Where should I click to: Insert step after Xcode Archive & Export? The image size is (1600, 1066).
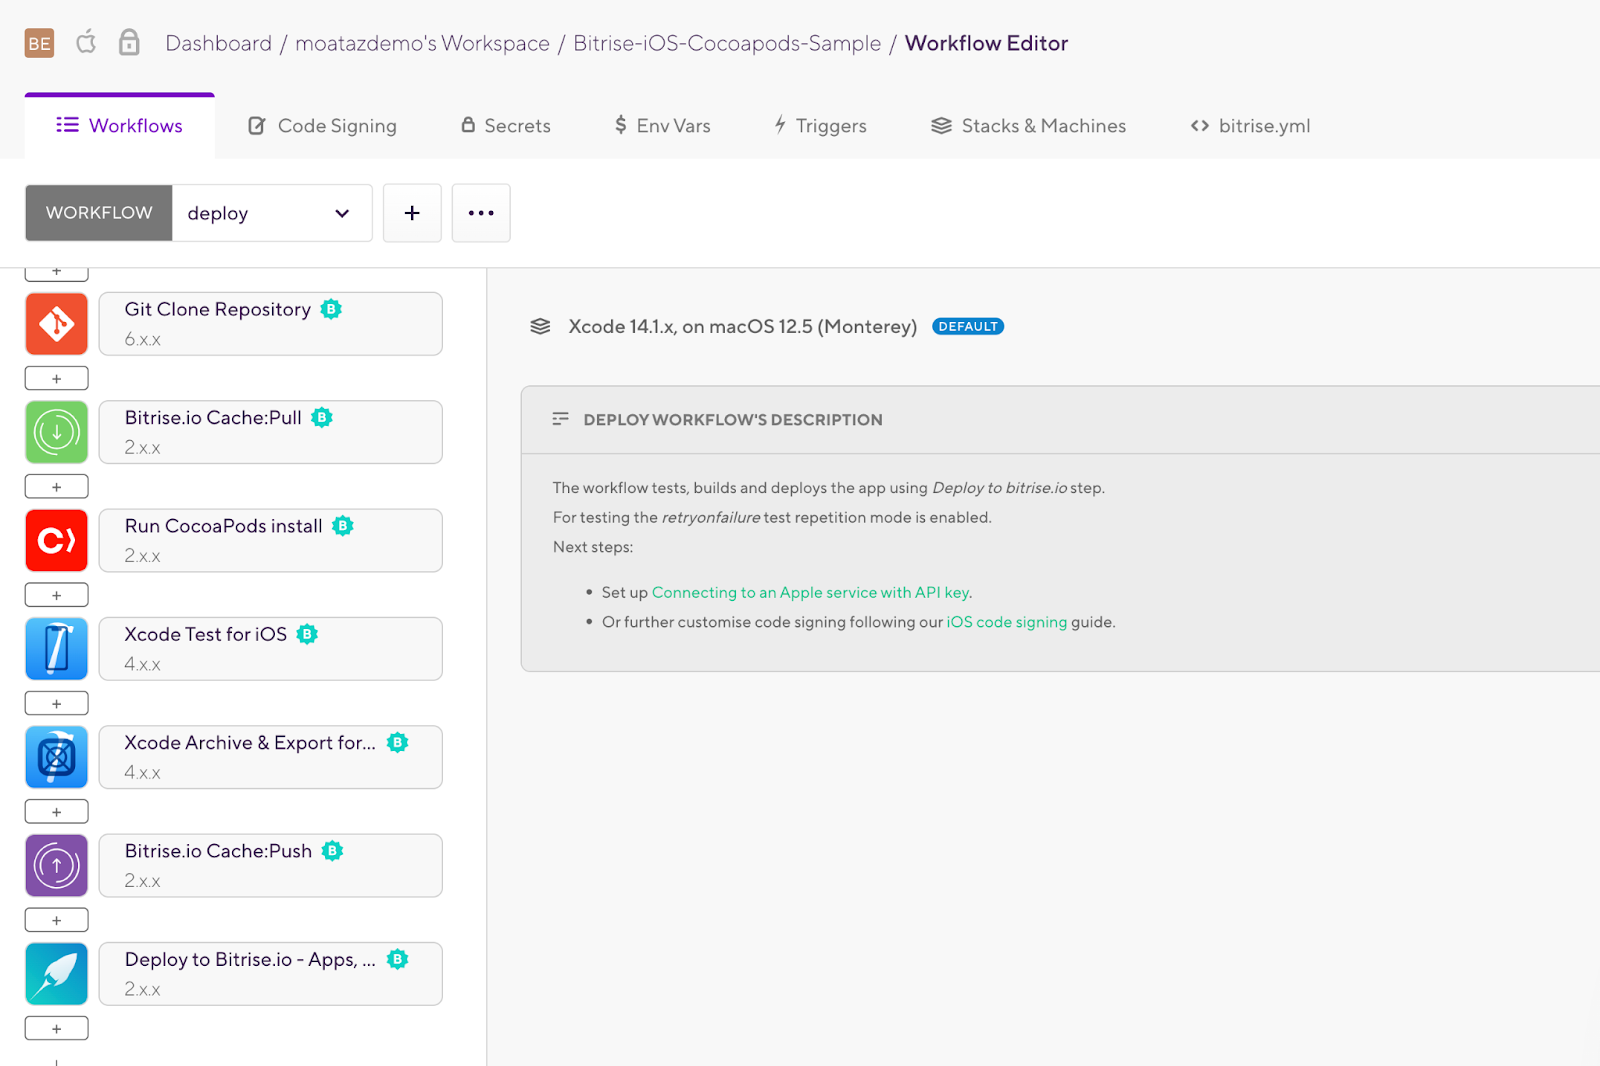(57, 812)
